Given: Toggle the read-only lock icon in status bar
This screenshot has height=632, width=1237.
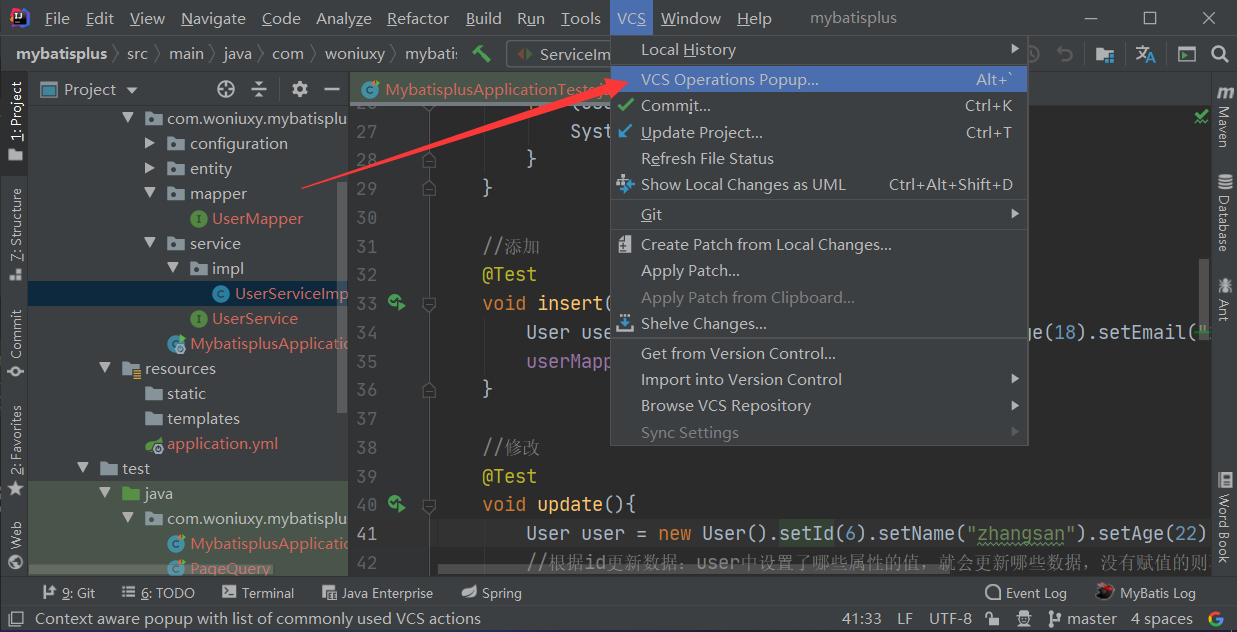Looking at the screenshot, I should (992, 619).
